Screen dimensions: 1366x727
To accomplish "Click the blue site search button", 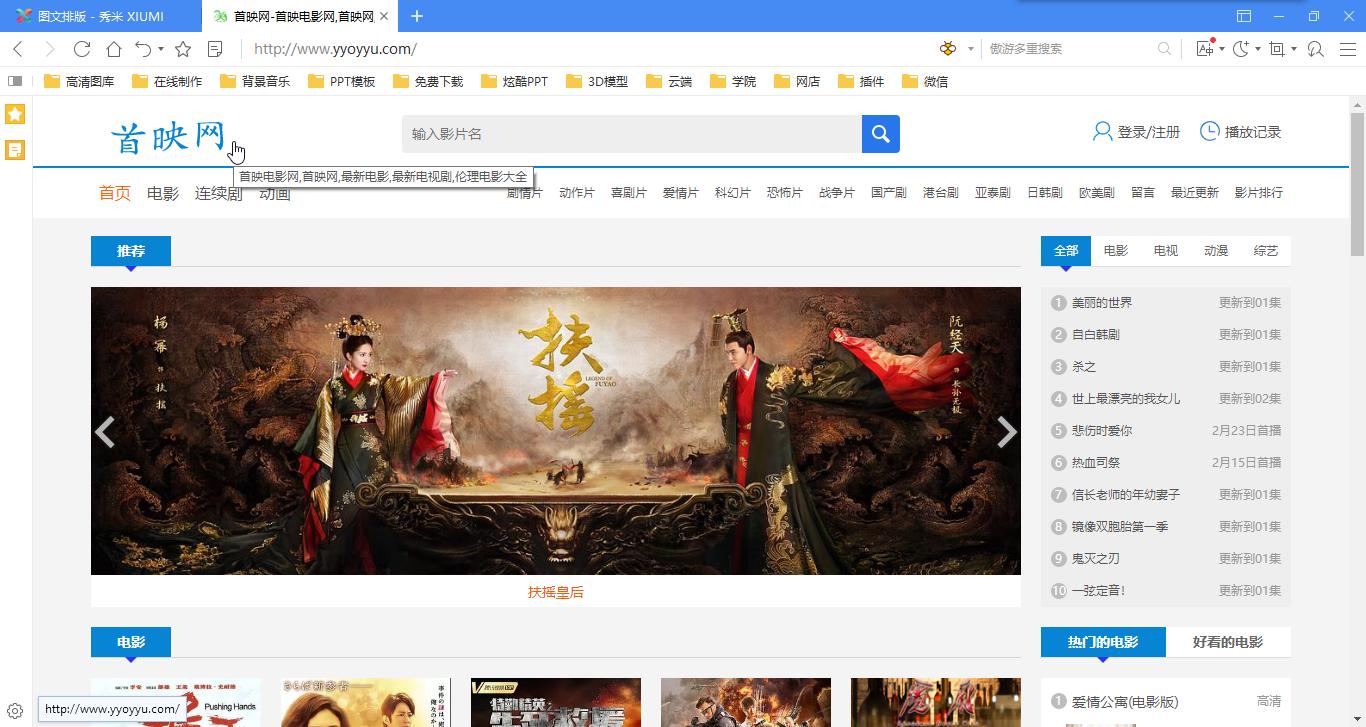I will click(x=881, y=134).
